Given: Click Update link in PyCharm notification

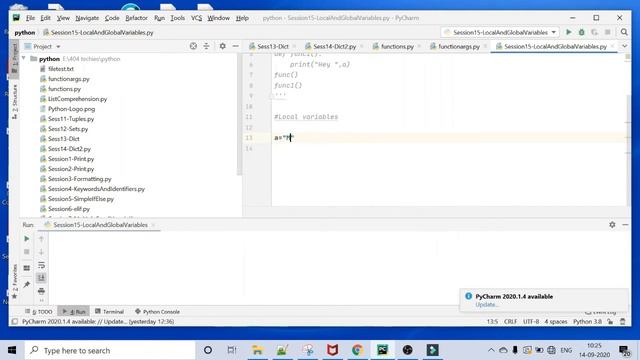Looking at the screenshot, I should [487, 304].
